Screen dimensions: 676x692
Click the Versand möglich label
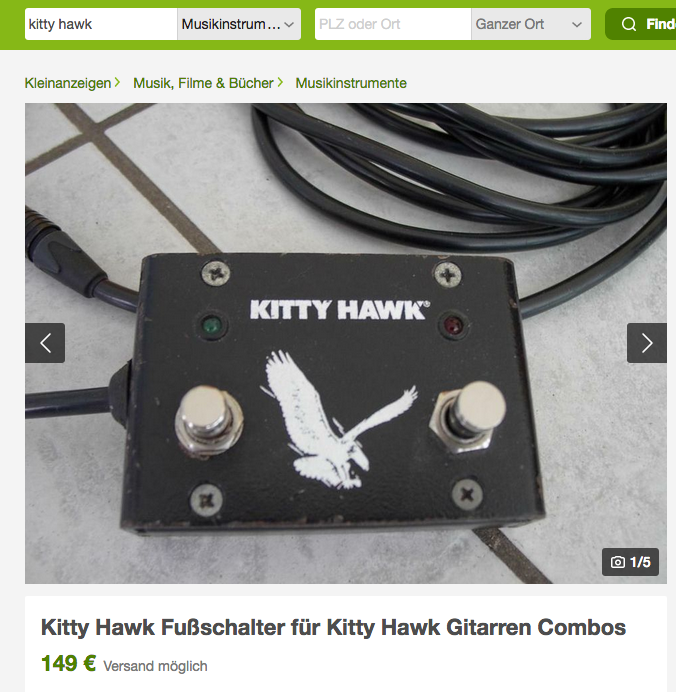tap(155, 666)
